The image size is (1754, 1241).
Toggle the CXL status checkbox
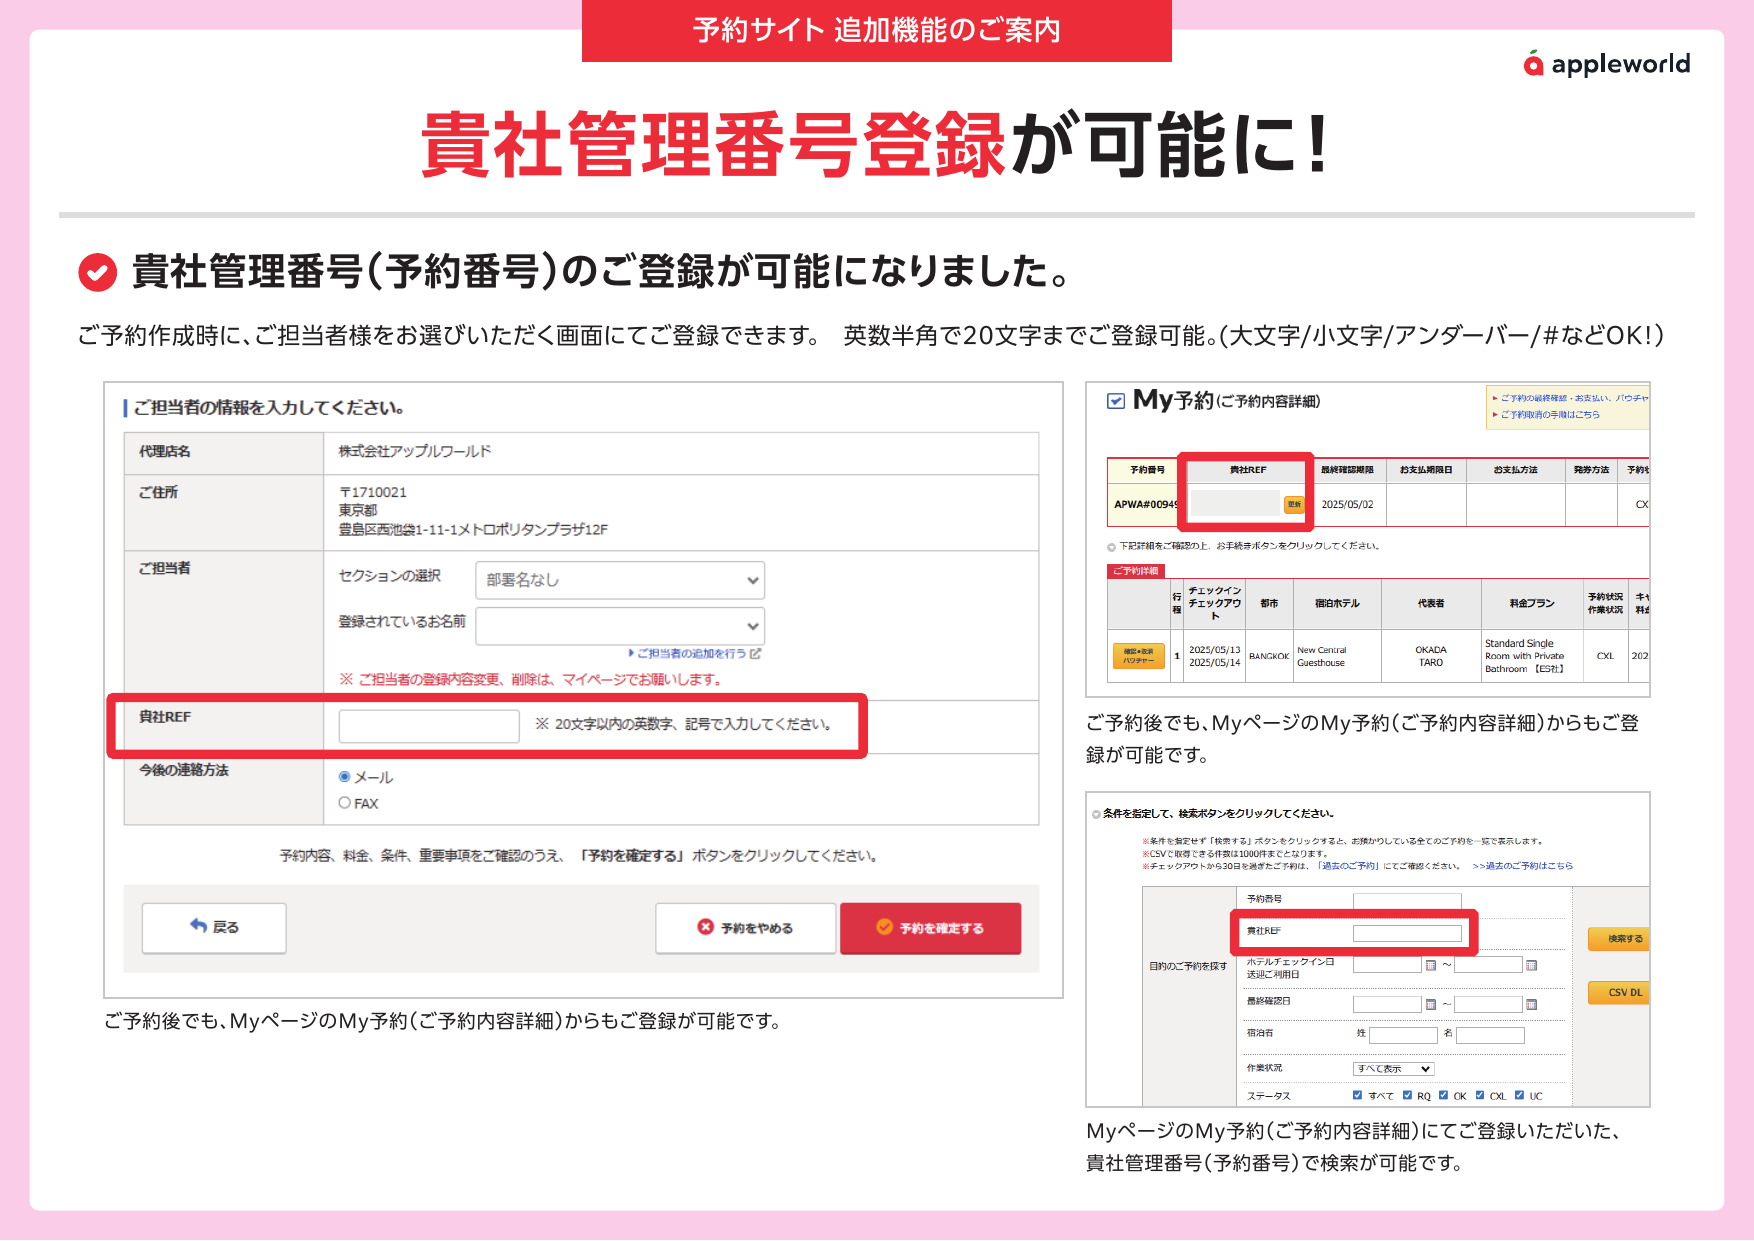point(1480,1095)
